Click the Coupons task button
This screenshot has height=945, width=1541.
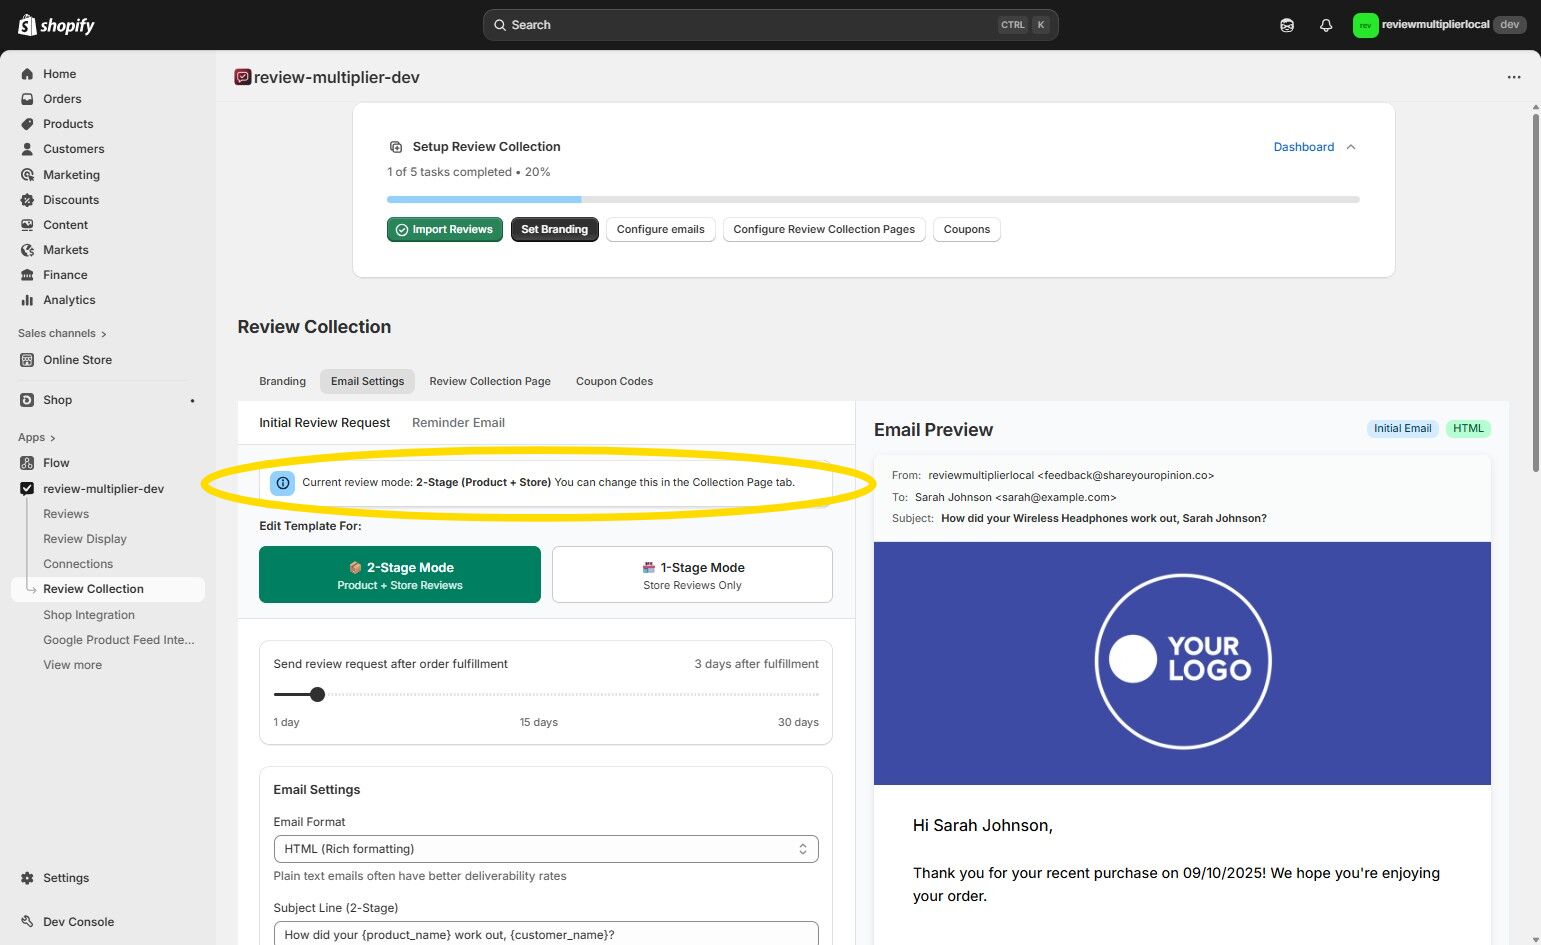[967, 230]
